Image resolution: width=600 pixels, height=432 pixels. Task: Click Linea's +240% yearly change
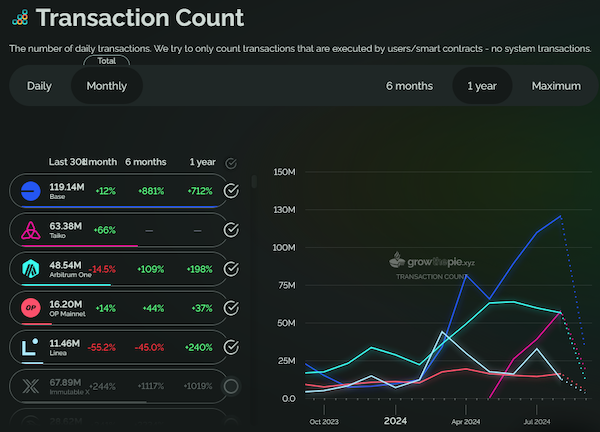tap(198, 347)
